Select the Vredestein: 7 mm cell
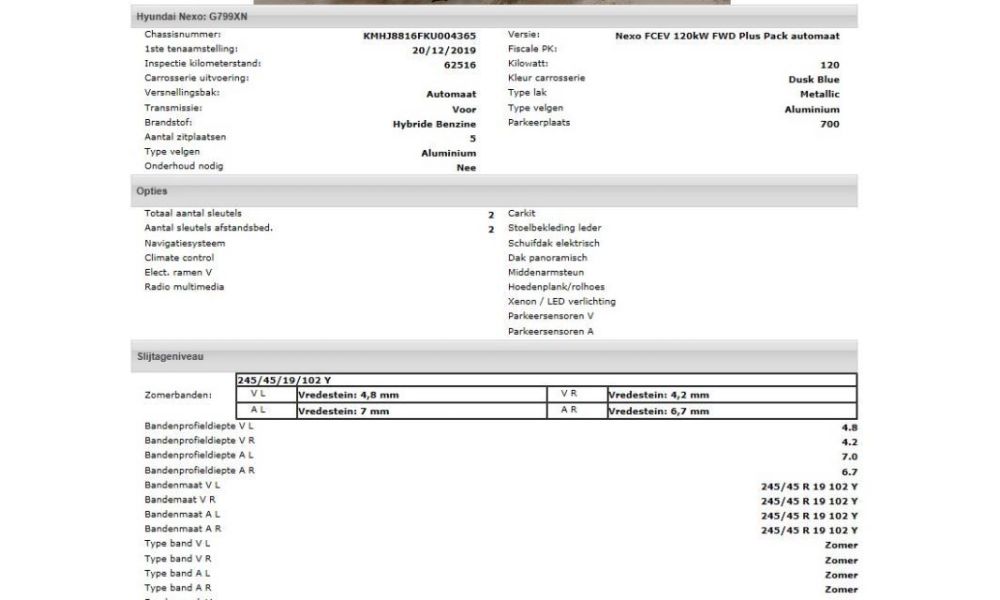The width and height of the screenshot is (1000, 600). (x=339, y=410)
